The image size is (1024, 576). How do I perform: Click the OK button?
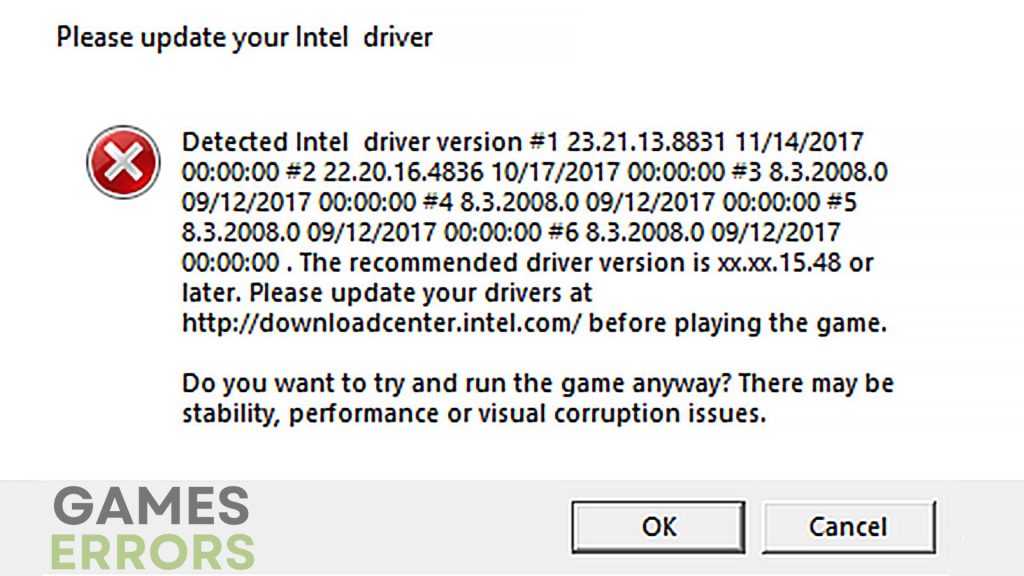658,527
